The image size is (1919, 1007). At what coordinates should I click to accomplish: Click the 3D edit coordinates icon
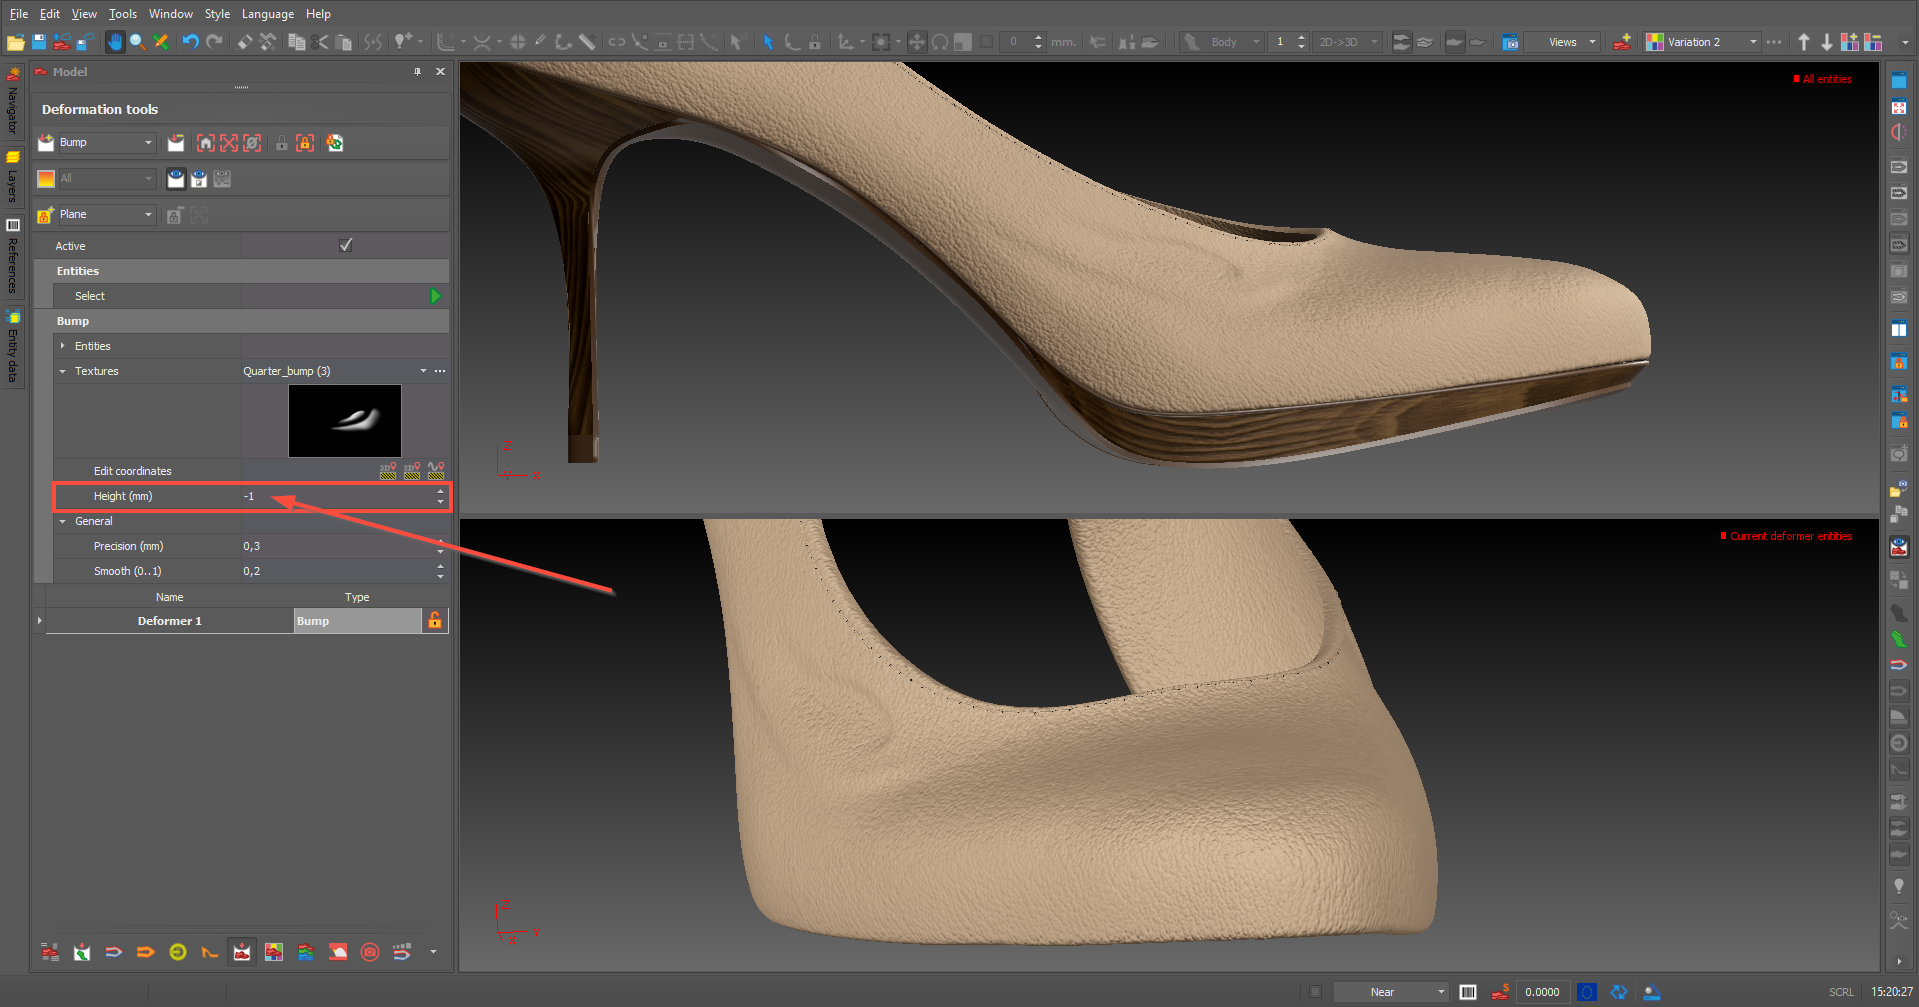(x=388, y=470)
